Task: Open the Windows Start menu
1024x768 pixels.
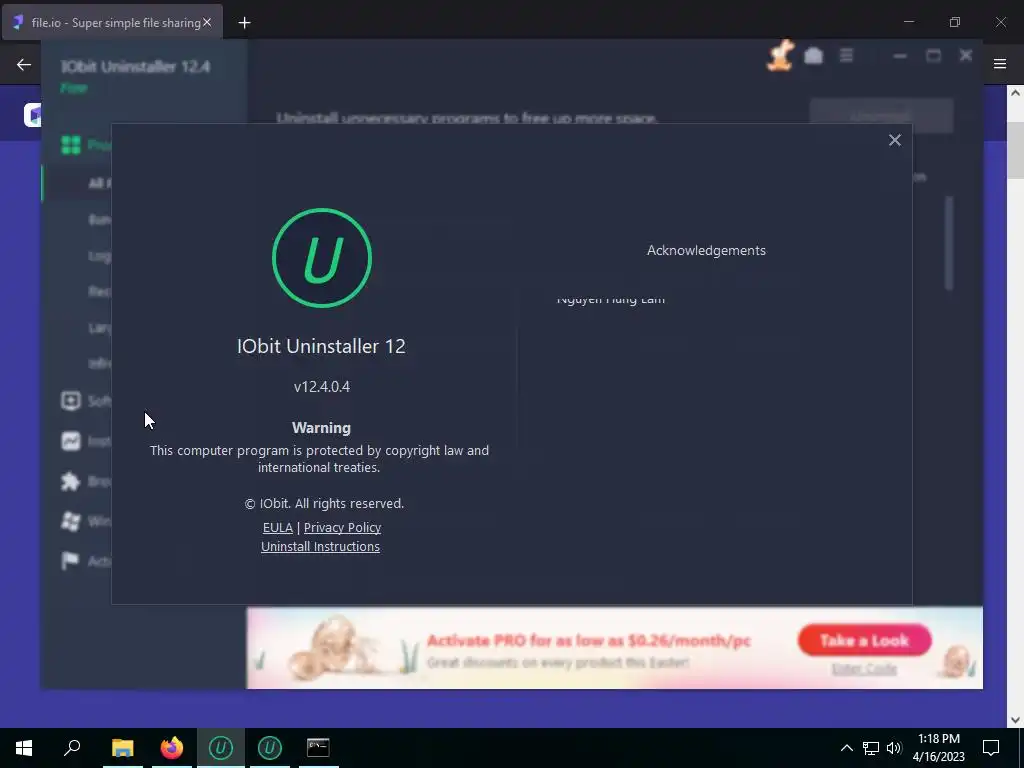Action: pos(24,748)
